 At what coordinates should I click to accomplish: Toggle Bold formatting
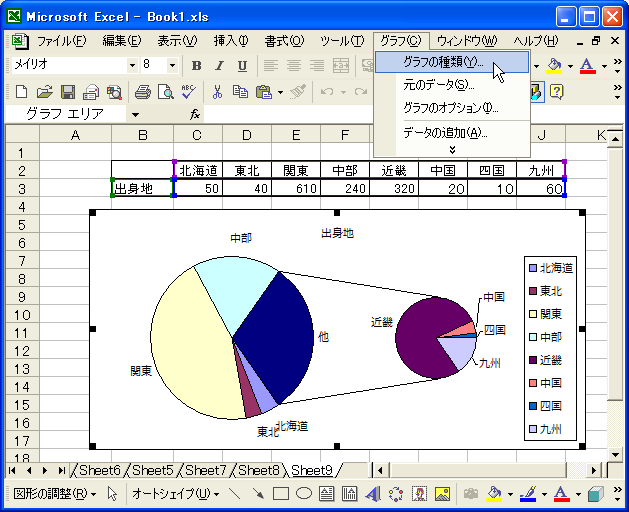[x=196, y=65]
